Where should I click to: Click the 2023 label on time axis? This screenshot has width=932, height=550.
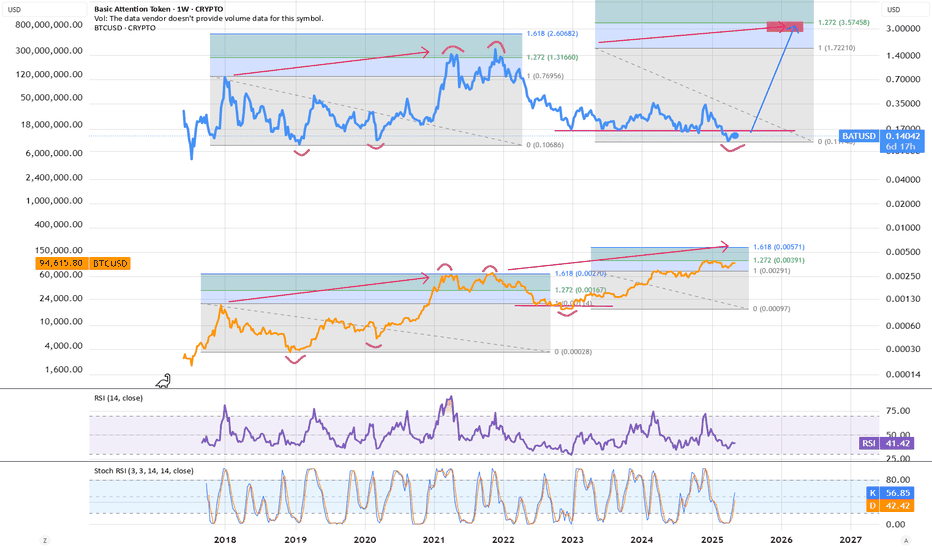pos(572,540)
